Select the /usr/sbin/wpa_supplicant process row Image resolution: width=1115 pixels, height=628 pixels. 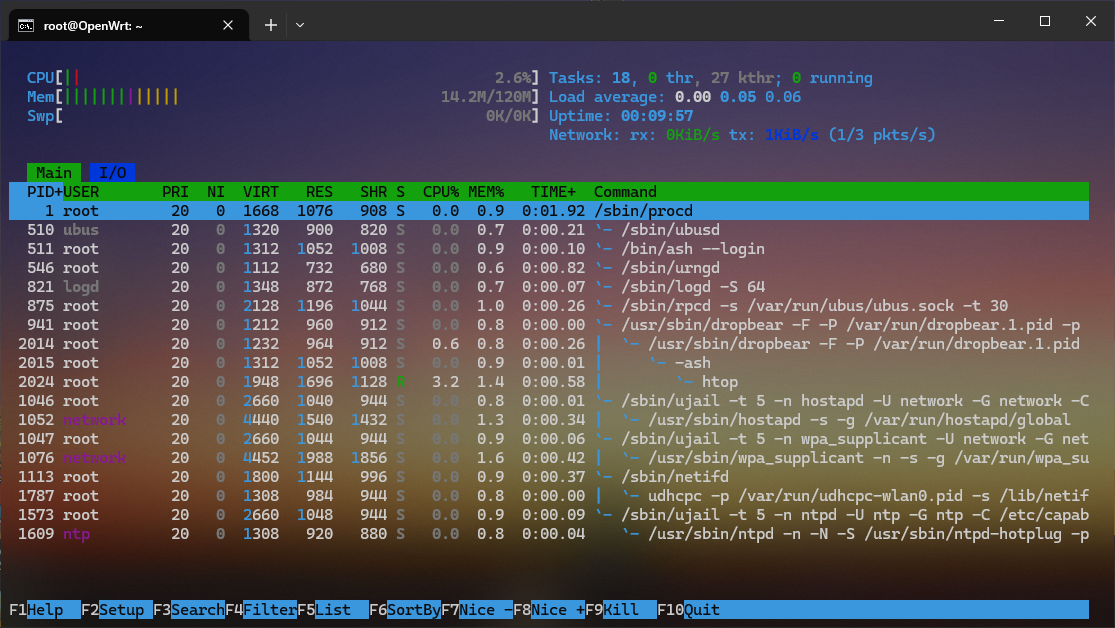[549, 459]
